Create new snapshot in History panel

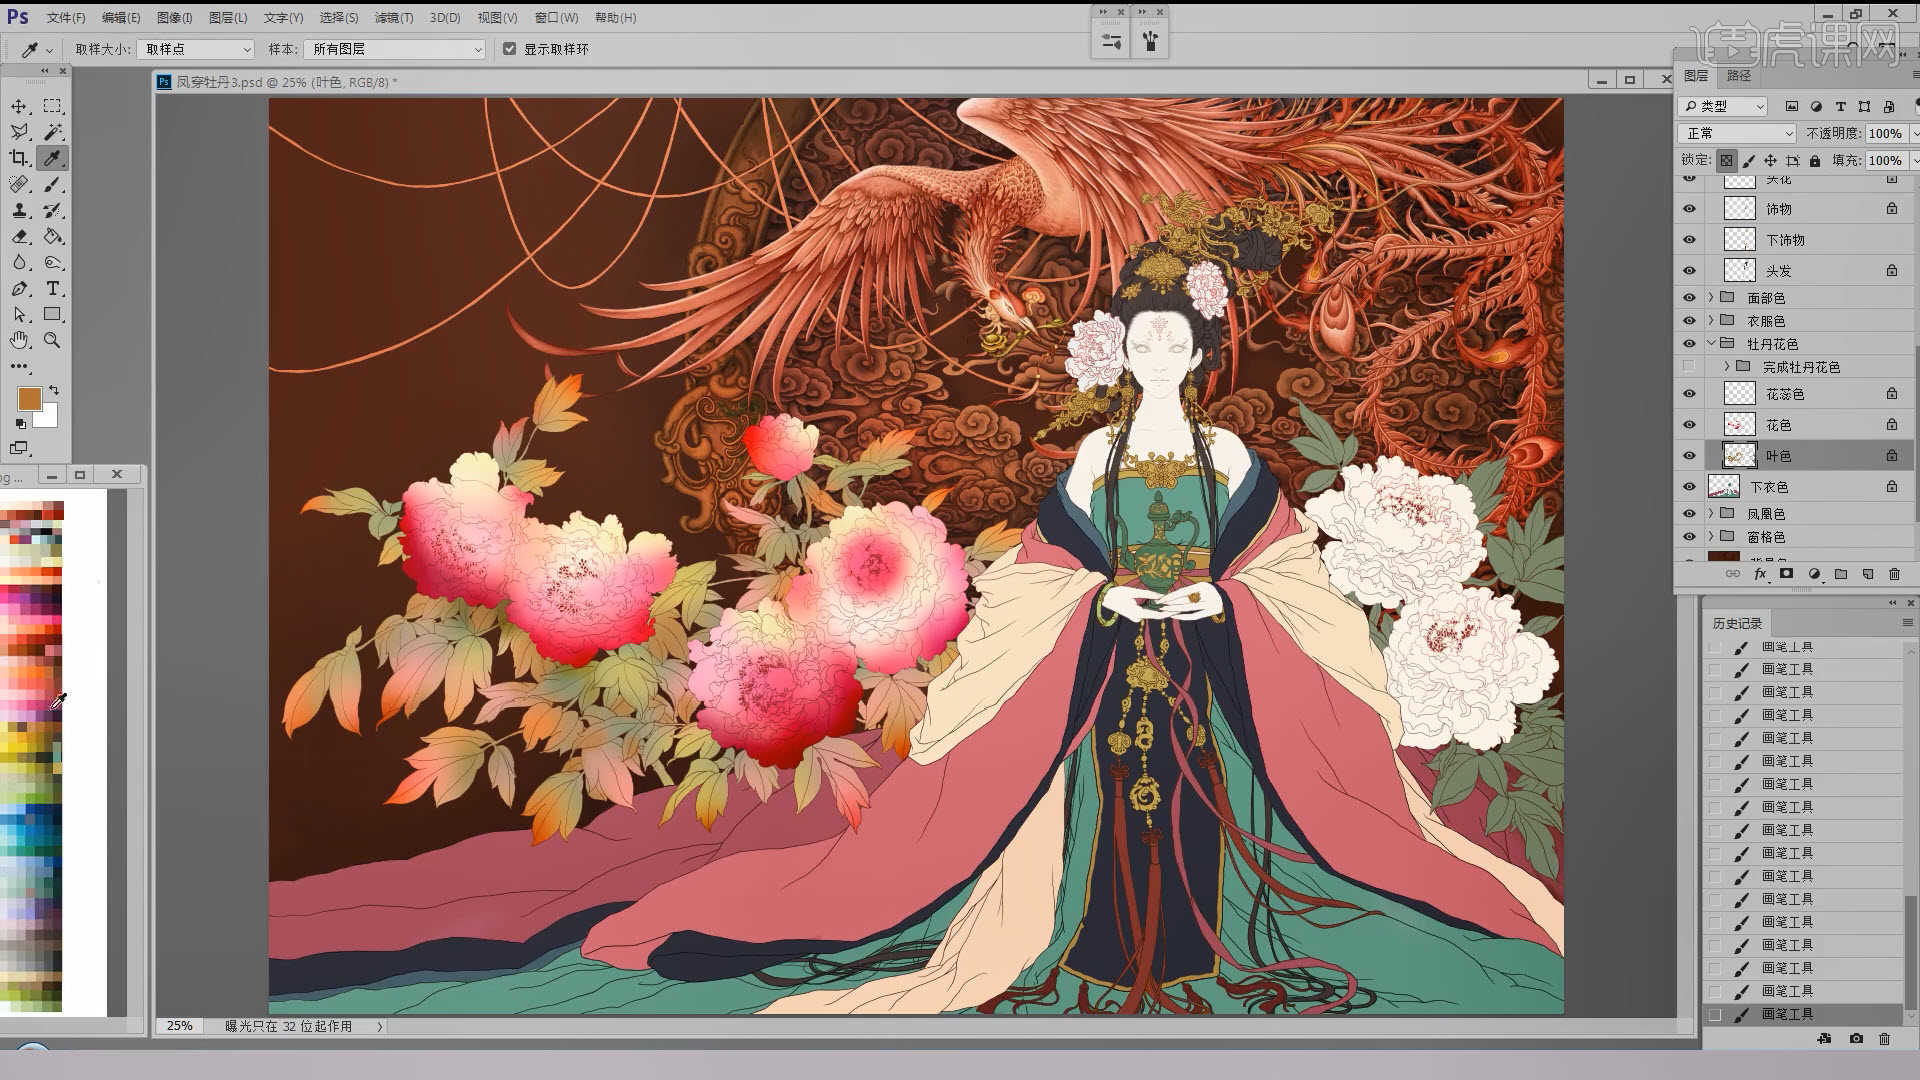point(1856,1039)
